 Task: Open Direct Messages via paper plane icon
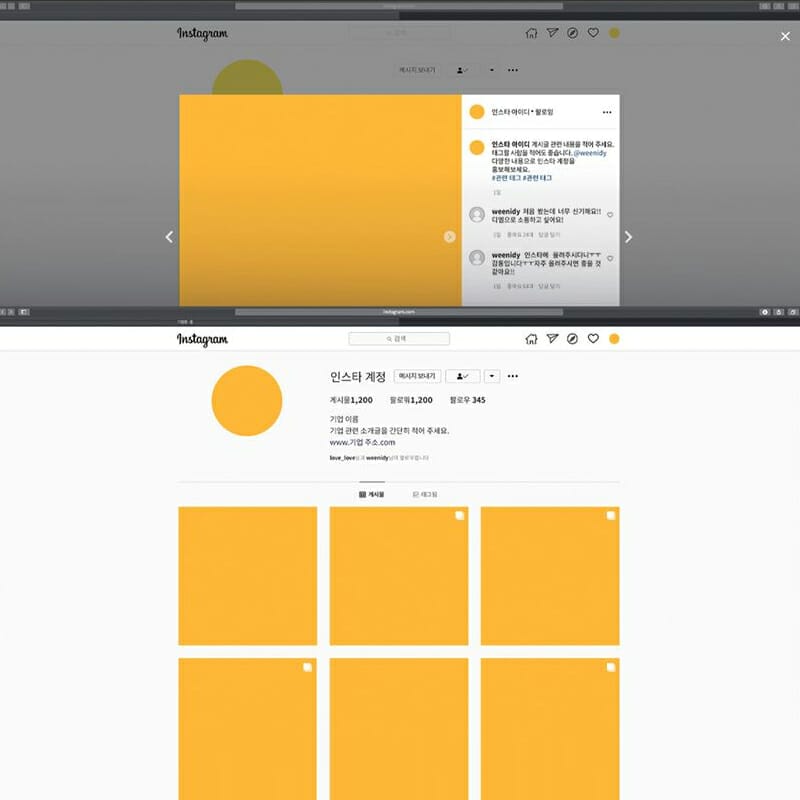(552, 338)
